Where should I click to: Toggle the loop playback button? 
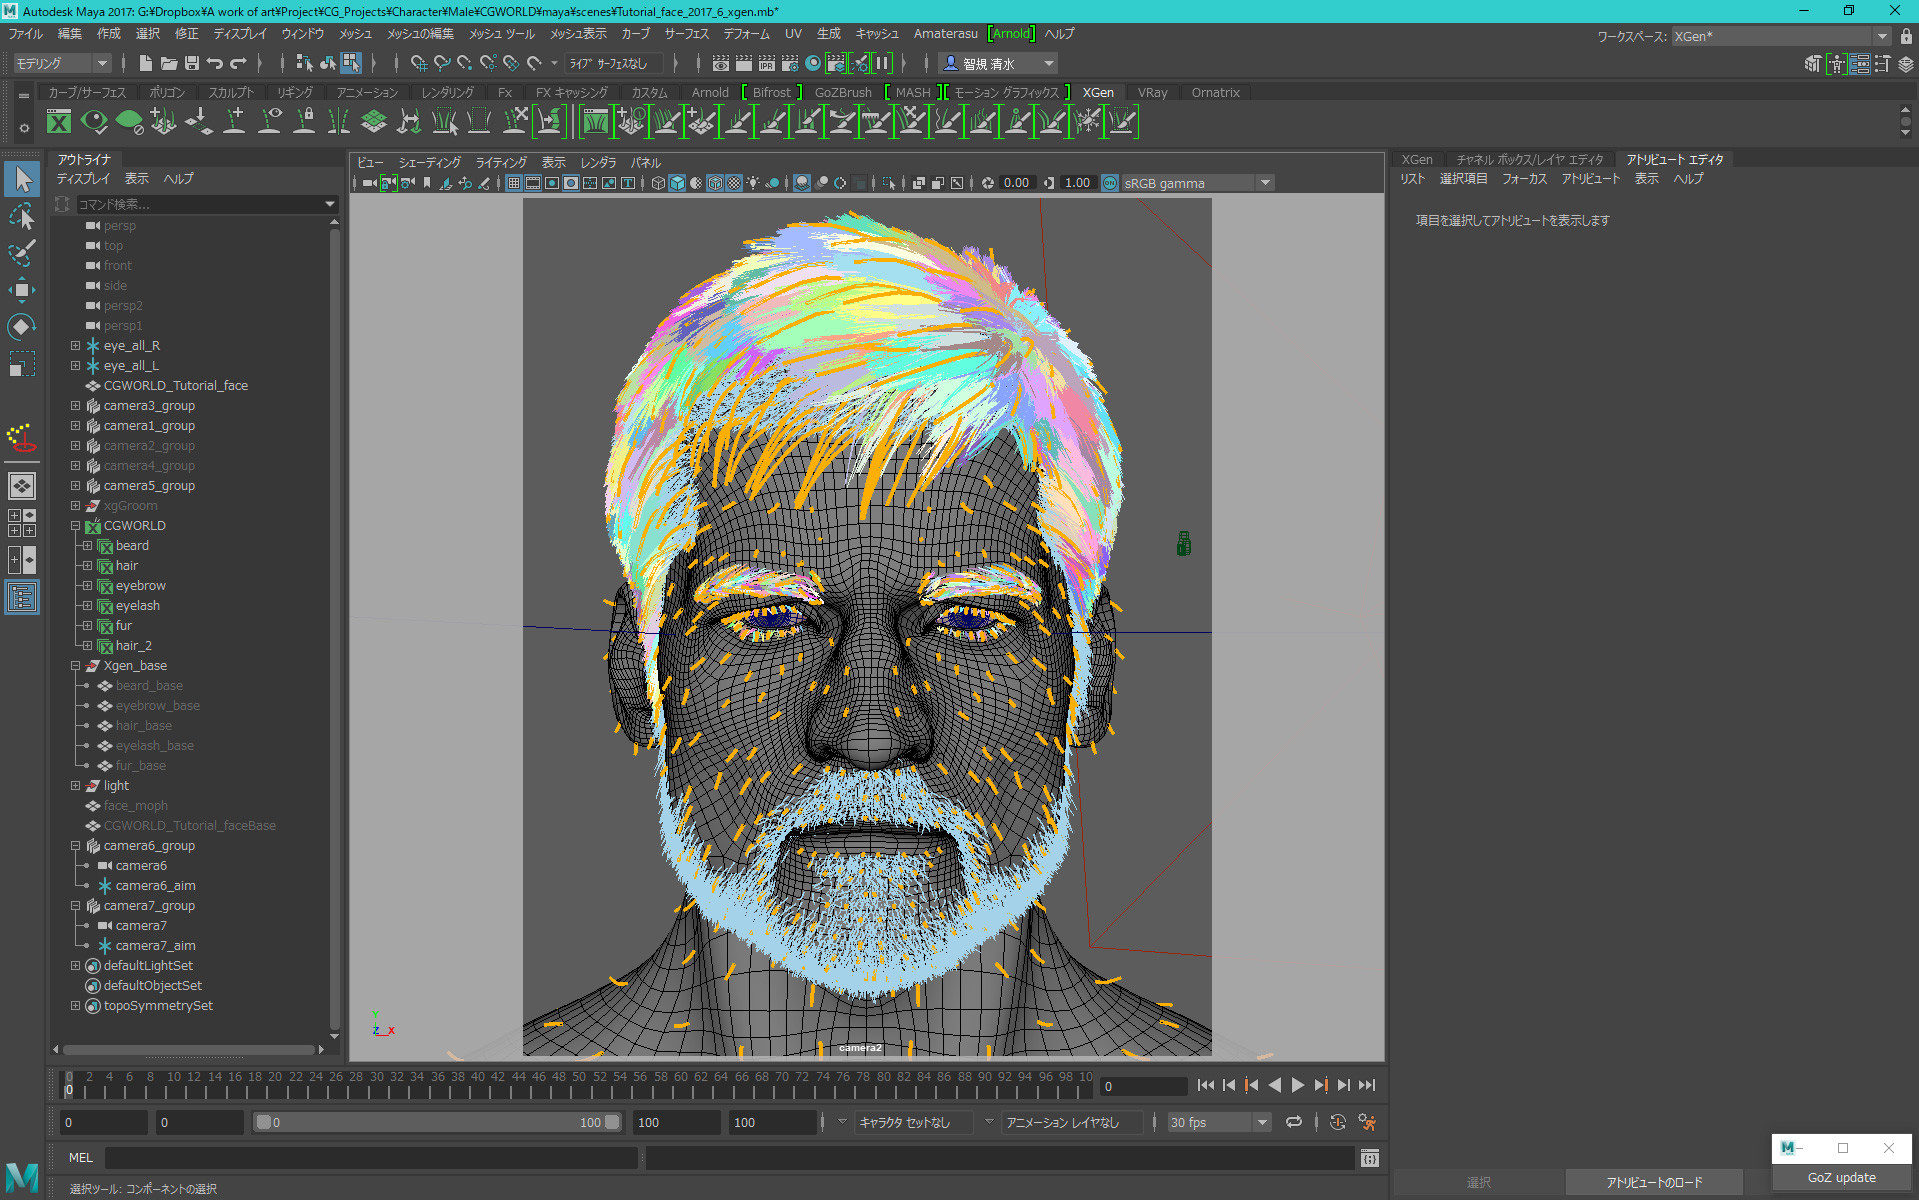[1293, 1122]
